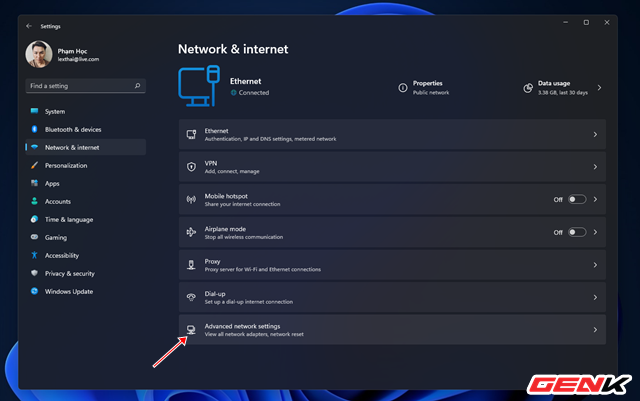
Task: Click the Mobile hotspot antenna icon
Action: (x=191, y=199)
